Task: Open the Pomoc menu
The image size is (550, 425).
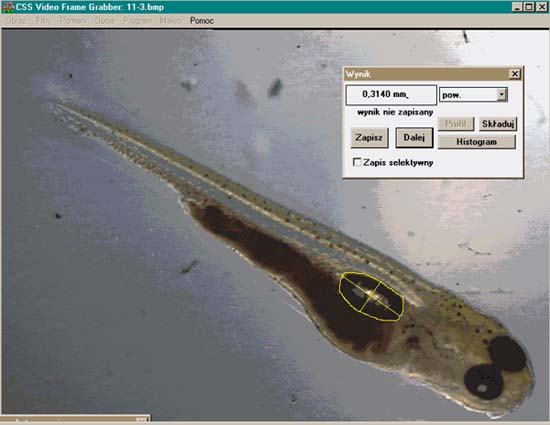Action: point(202,21)
